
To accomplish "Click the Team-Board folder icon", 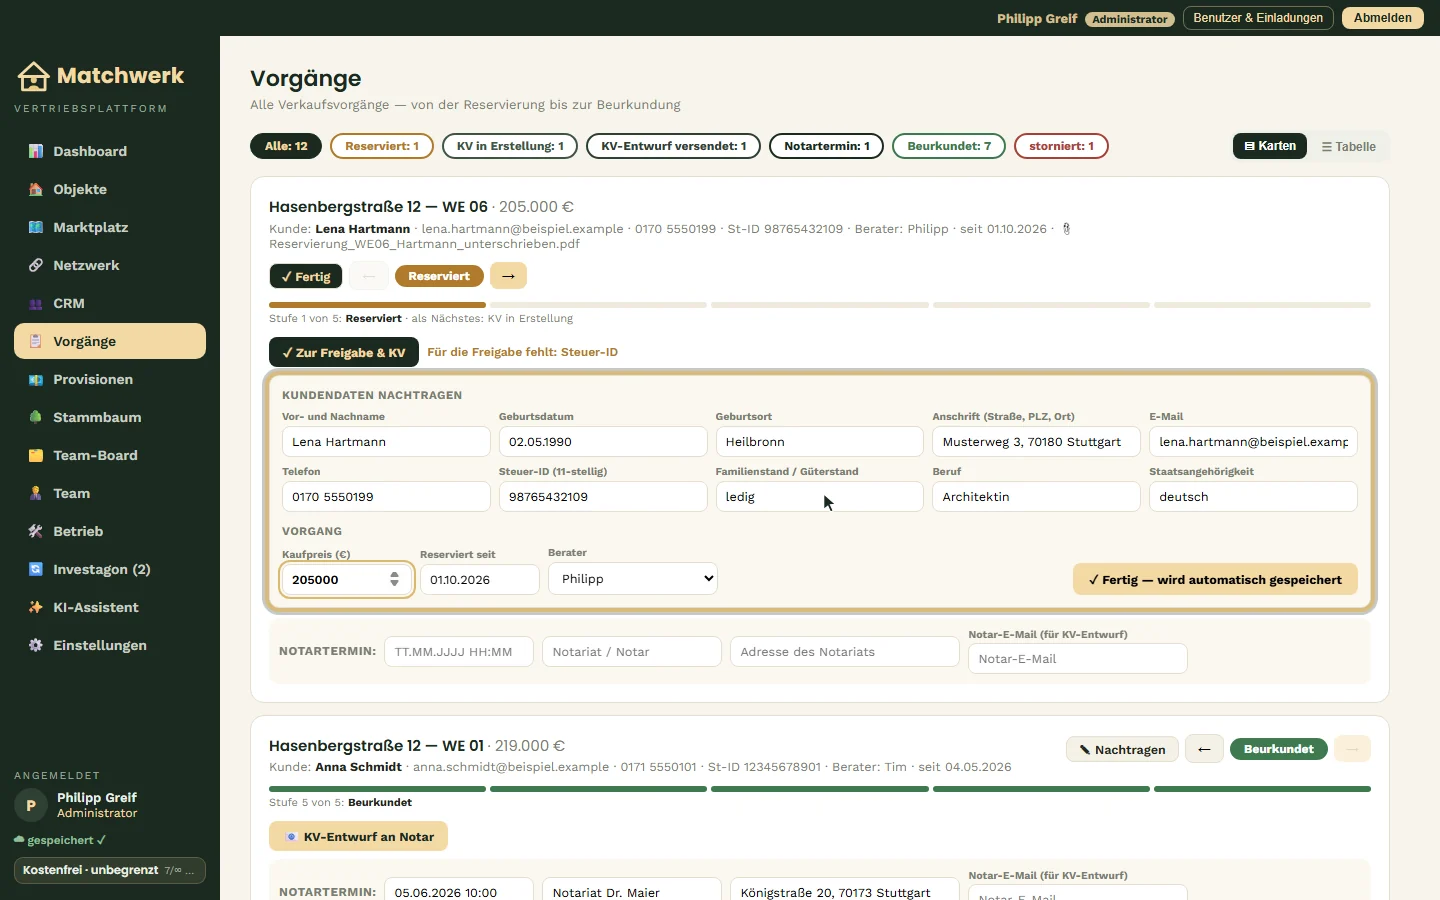I will point(36,455).
